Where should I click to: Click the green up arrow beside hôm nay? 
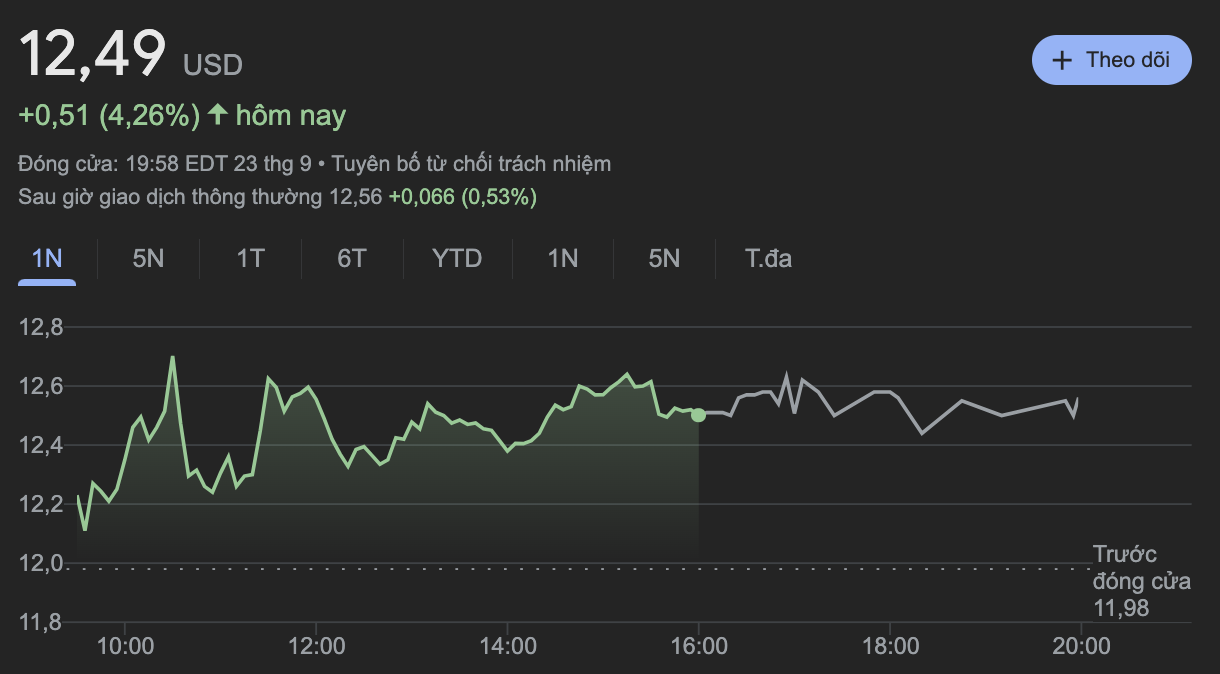(217, 116)
